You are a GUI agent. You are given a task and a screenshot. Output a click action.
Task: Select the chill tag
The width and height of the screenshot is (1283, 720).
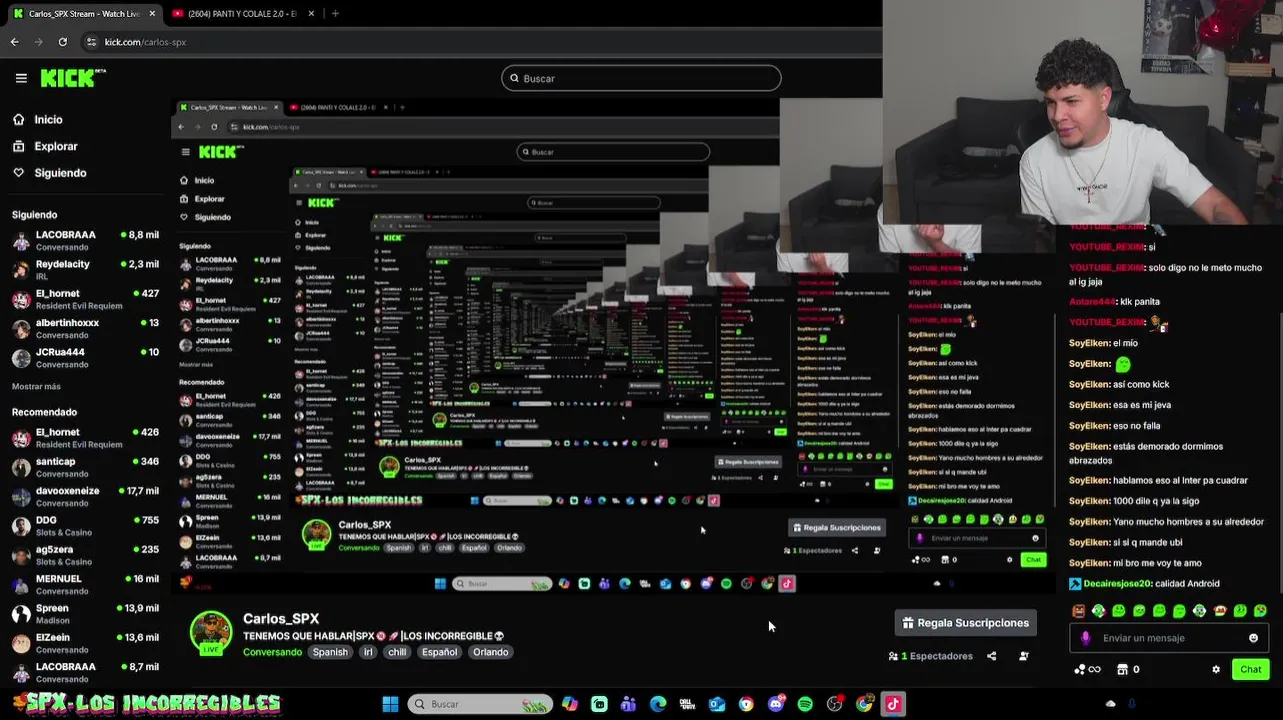tap(397, 652)
